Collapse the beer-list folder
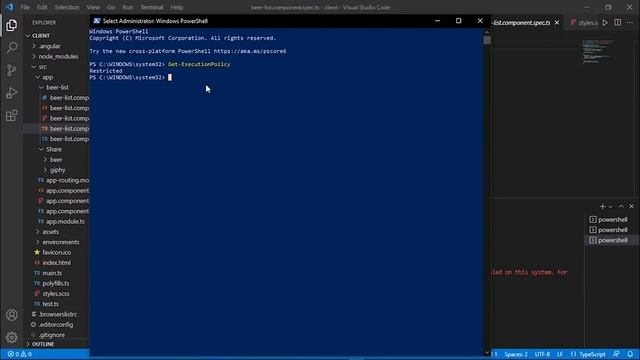This screenshot has height=360, width=640. tap(57, 87)
